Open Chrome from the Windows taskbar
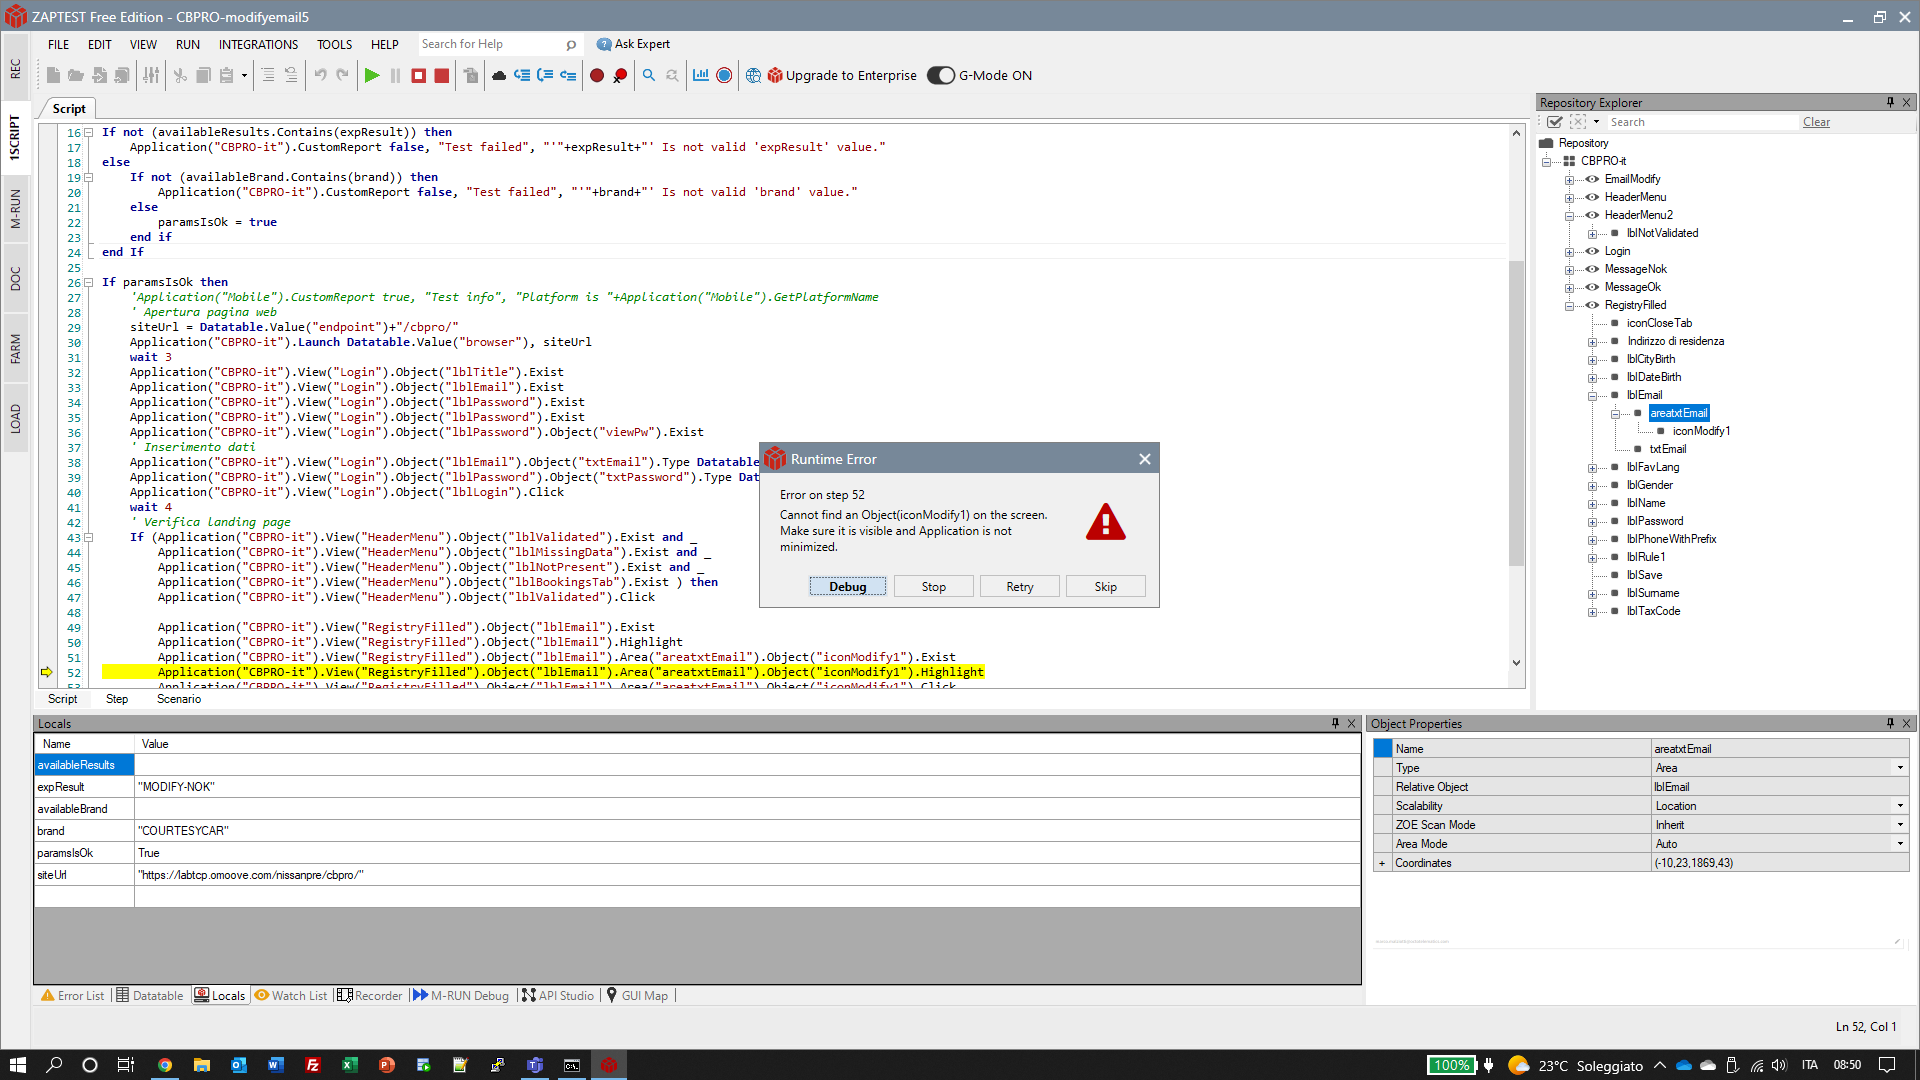Viewport: 1920px width, 1080px height. click(x=165, y=1065)
